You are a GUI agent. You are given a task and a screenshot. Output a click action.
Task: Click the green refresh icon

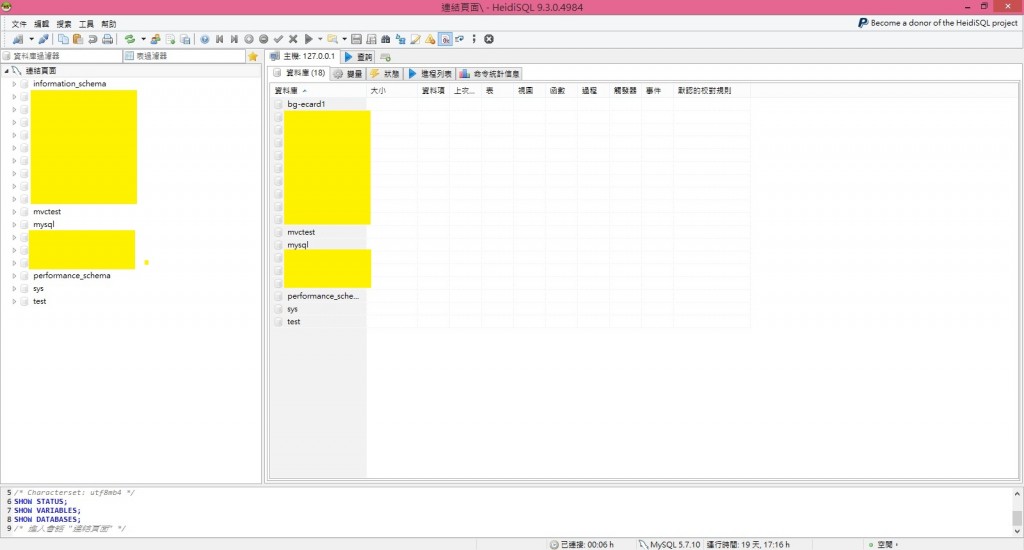point(129,39)
